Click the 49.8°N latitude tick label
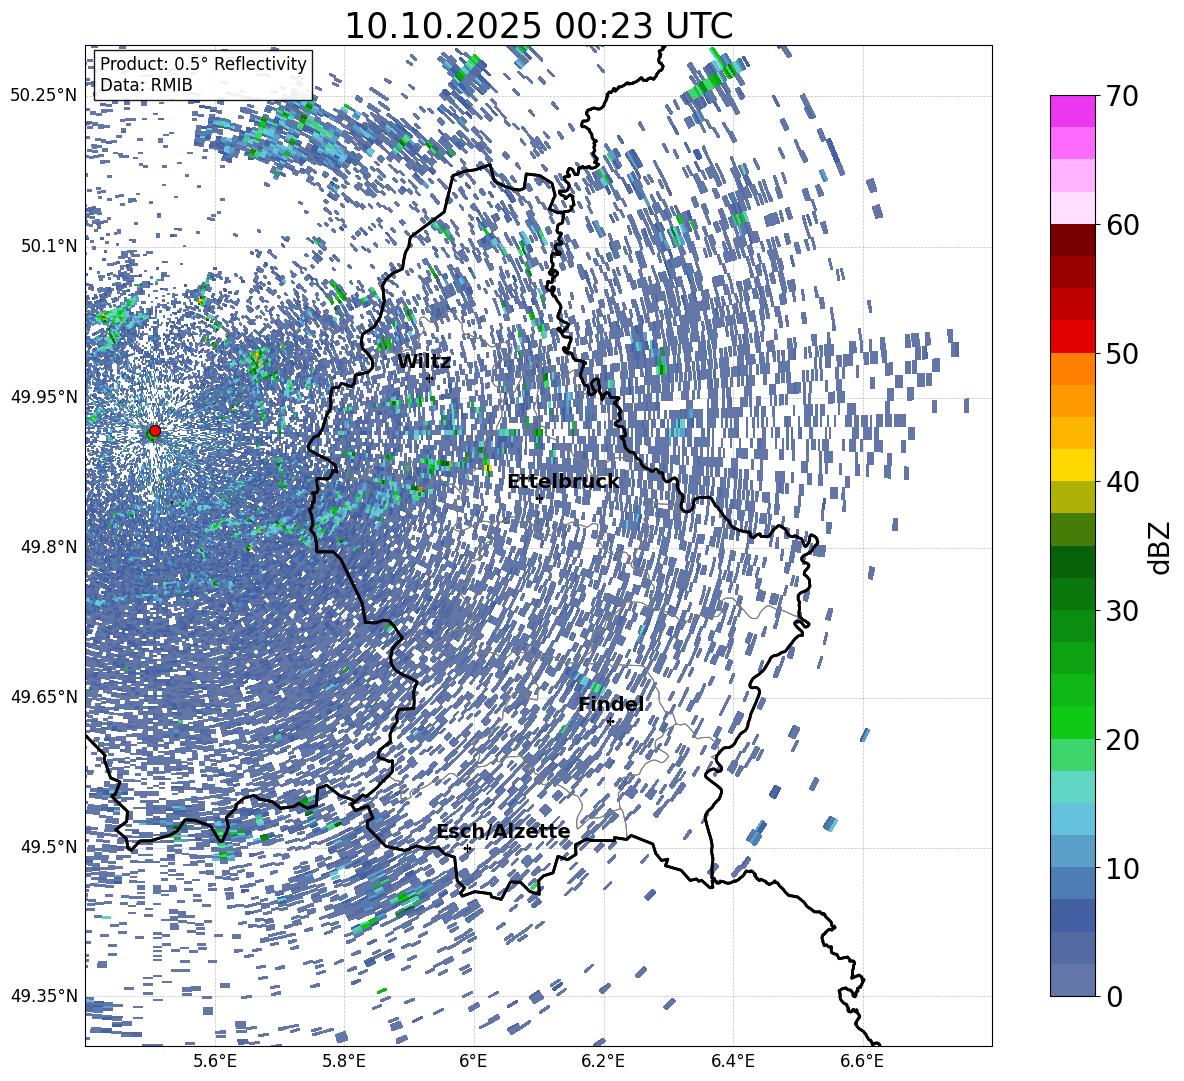The image size is (1184, 1081). 50,547
